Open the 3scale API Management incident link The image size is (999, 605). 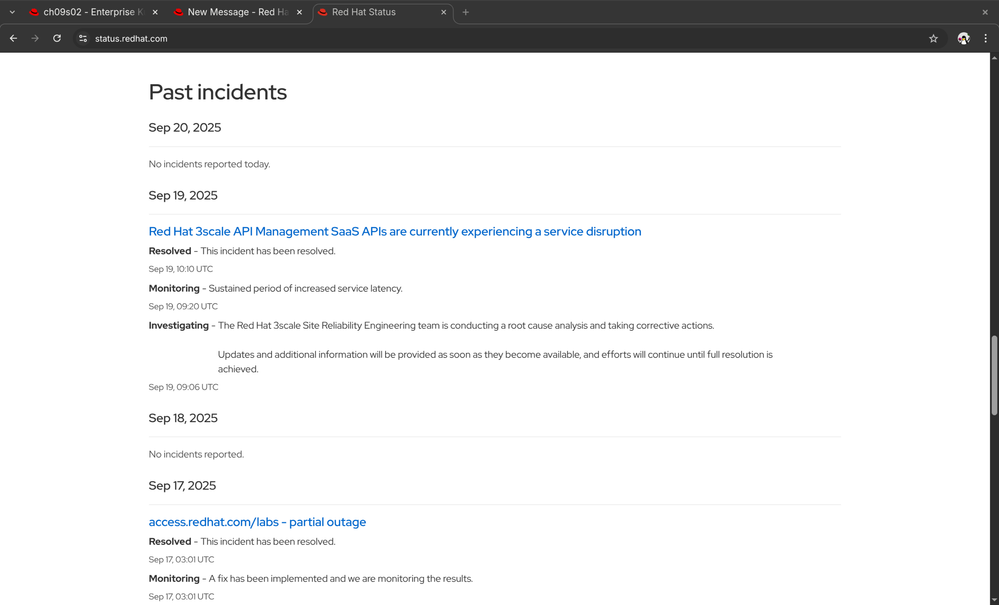pos(395,231)
